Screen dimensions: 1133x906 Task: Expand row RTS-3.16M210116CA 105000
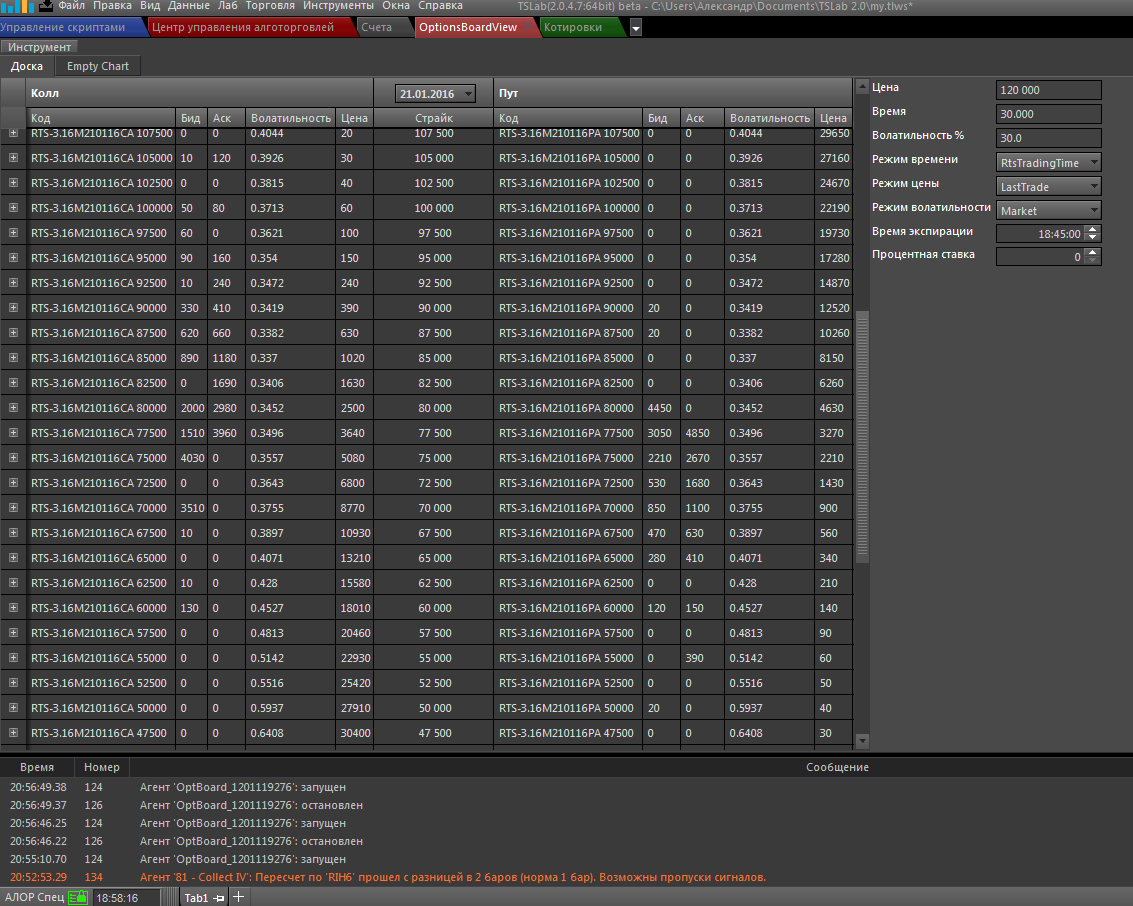[13, 158]
